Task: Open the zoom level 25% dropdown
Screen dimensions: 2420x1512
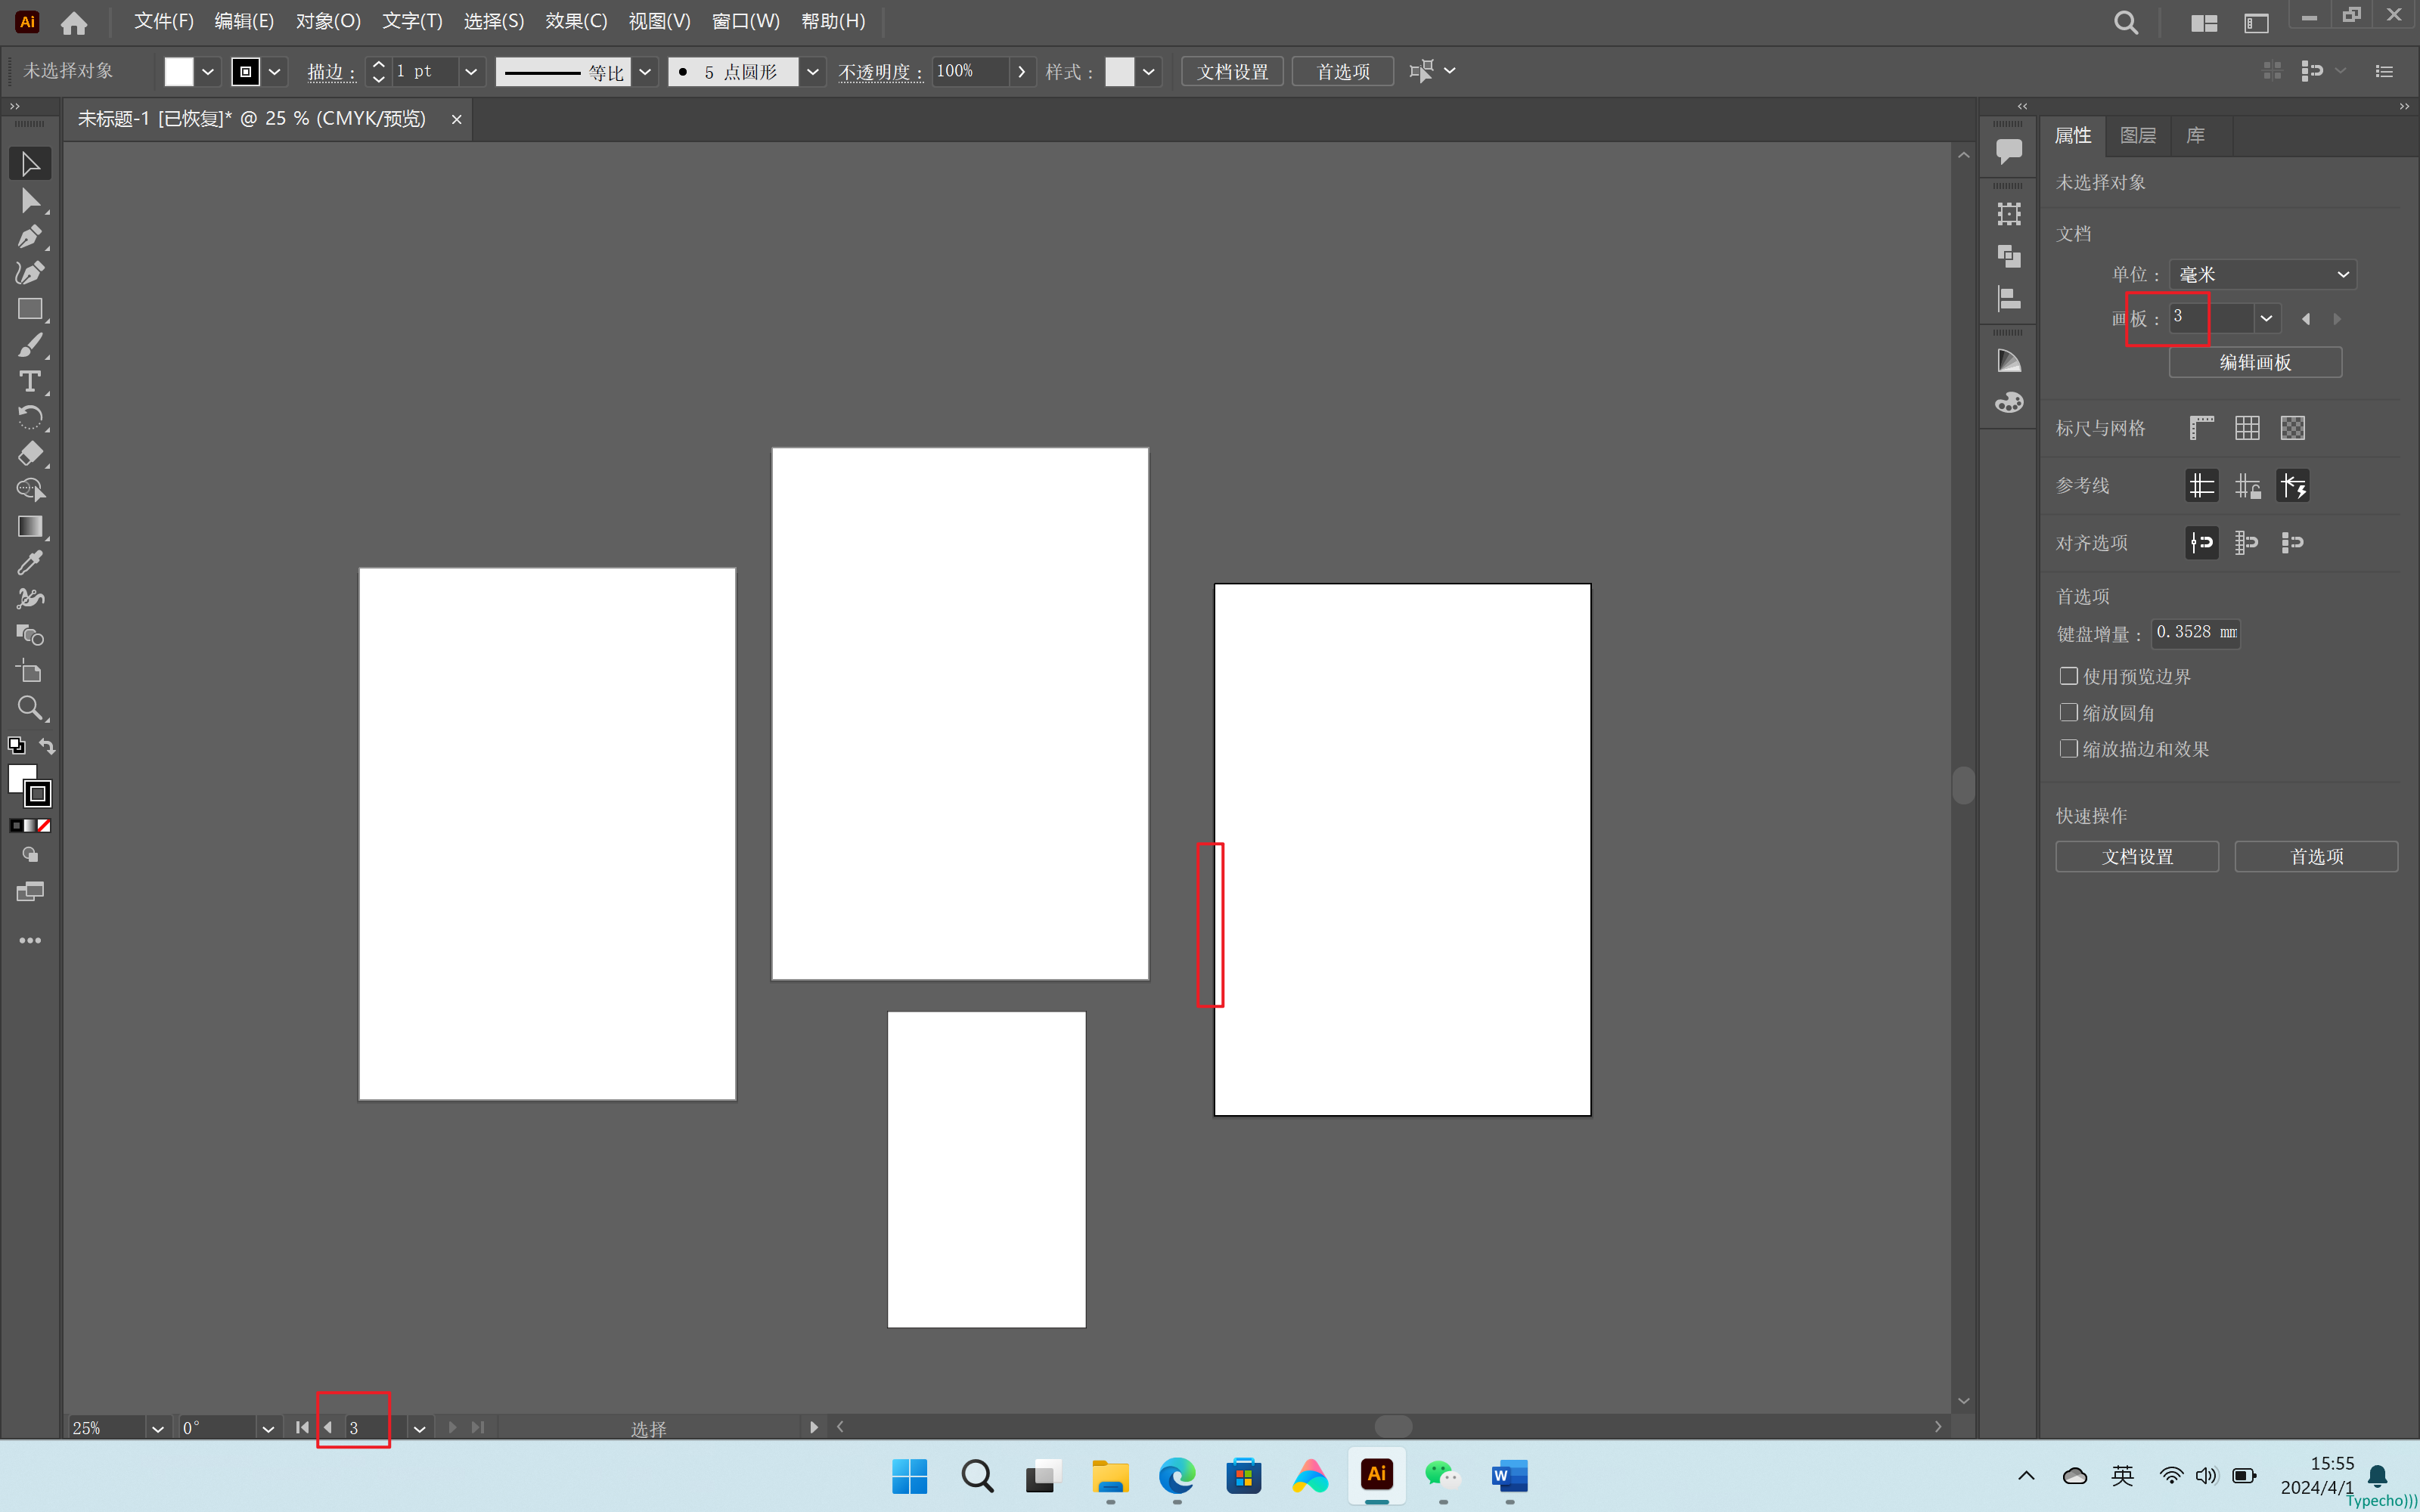Action: (157, 1428)
